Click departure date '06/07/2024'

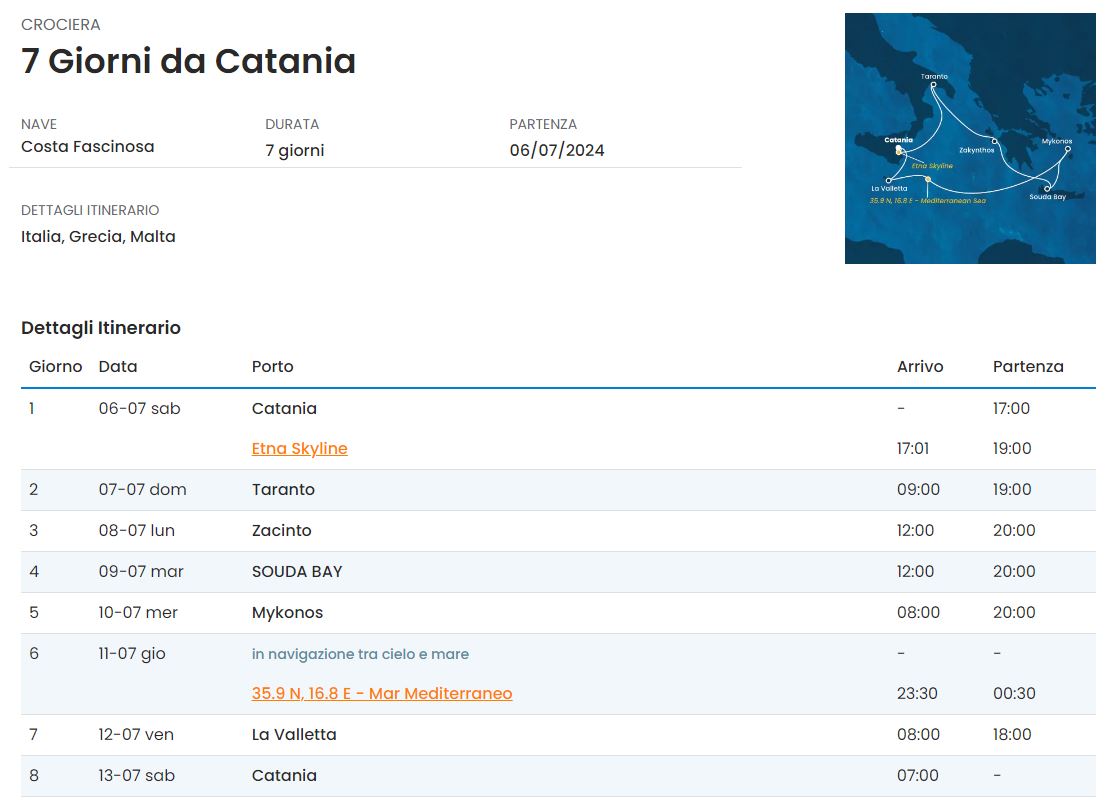tap(557, 150)
